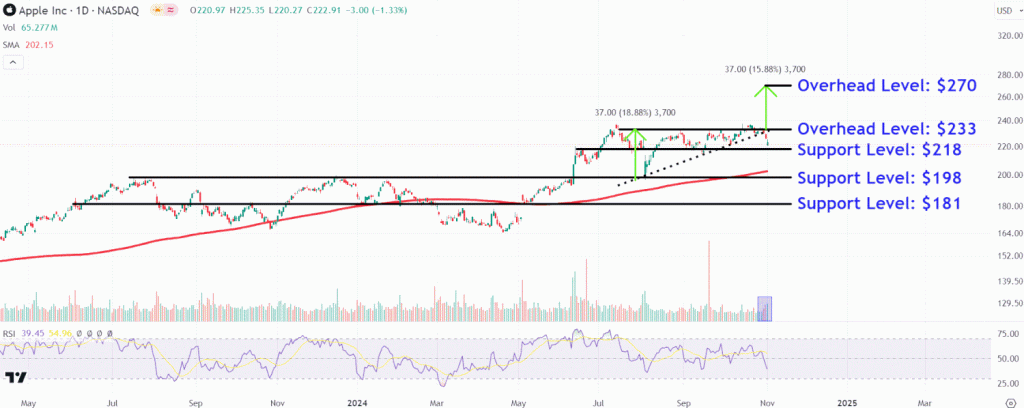The width and height of the screenshot is (1024, 408).
Task: Click the sun market status icon
Action: [x=156, y=10]
